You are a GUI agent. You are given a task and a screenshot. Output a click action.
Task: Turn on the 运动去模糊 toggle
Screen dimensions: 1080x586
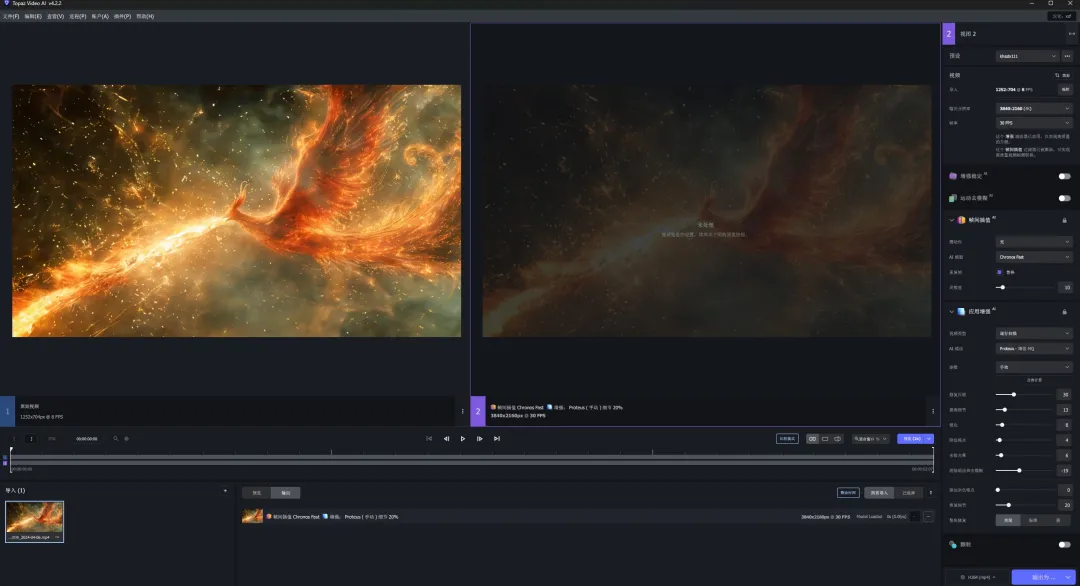coord(1064,198)
